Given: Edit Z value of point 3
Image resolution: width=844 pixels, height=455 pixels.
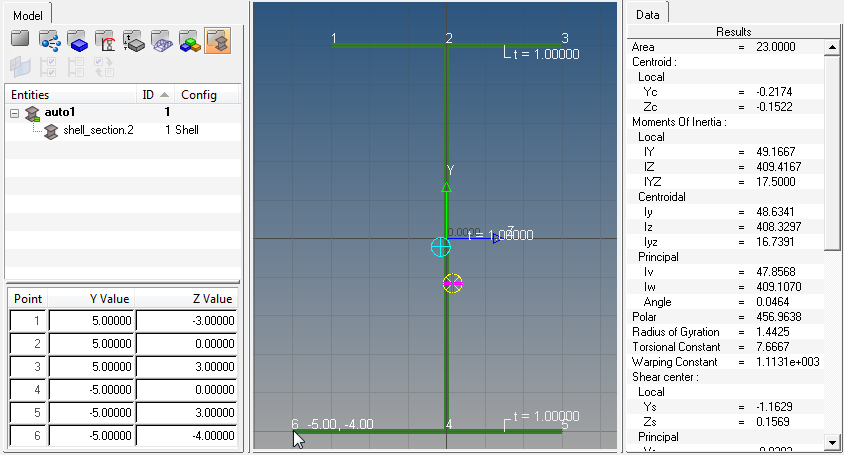Looking at the screenshot, I should [x=186, y=367].
